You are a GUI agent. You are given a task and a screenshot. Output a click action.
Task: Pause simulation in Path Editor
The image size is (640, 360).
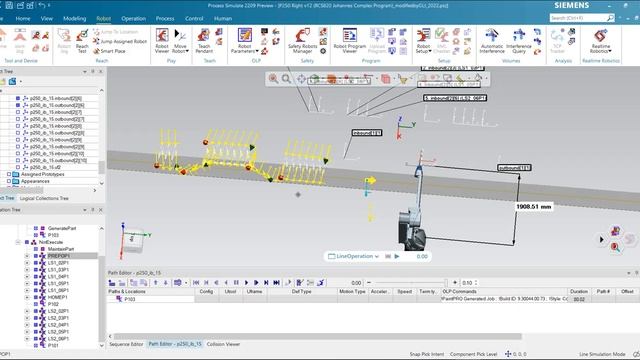point(236,282)
